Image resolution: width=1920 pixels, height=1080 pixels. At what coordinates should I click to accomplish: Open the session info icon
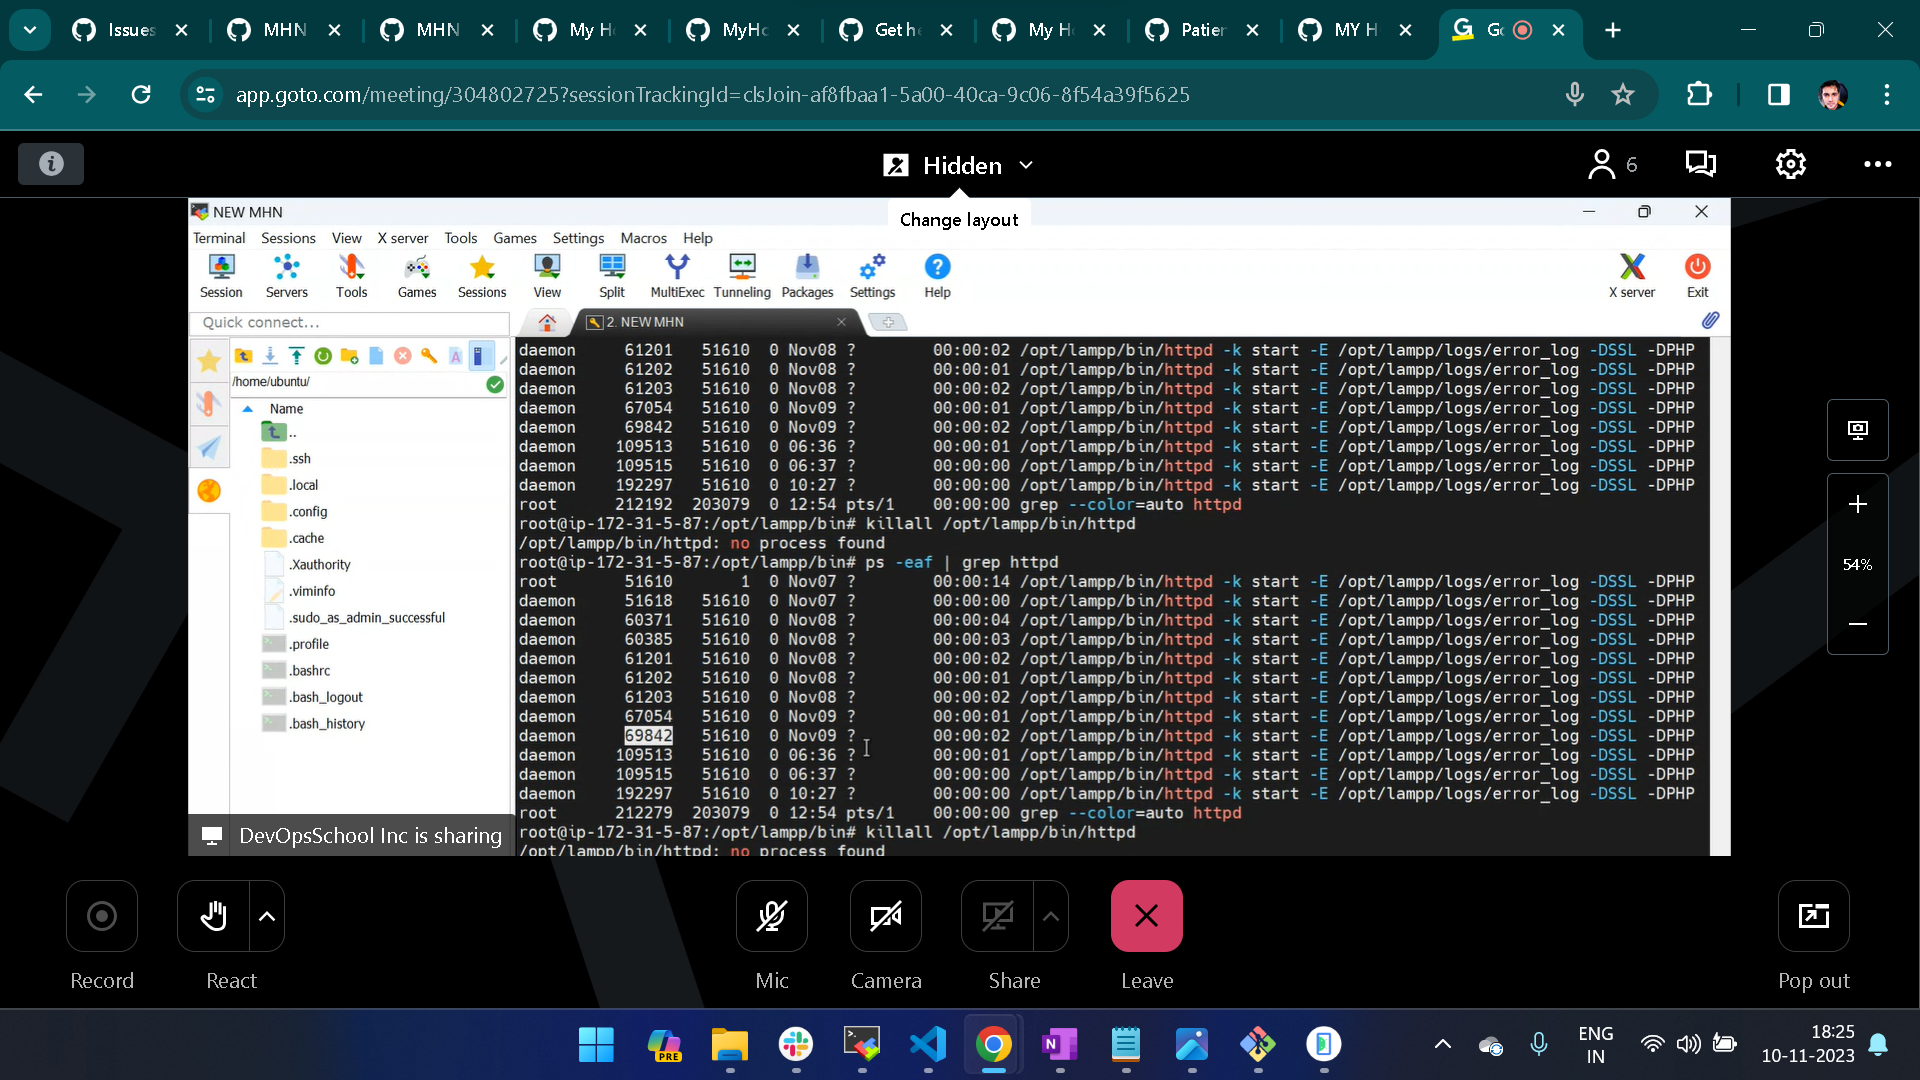tap(51, 164)
